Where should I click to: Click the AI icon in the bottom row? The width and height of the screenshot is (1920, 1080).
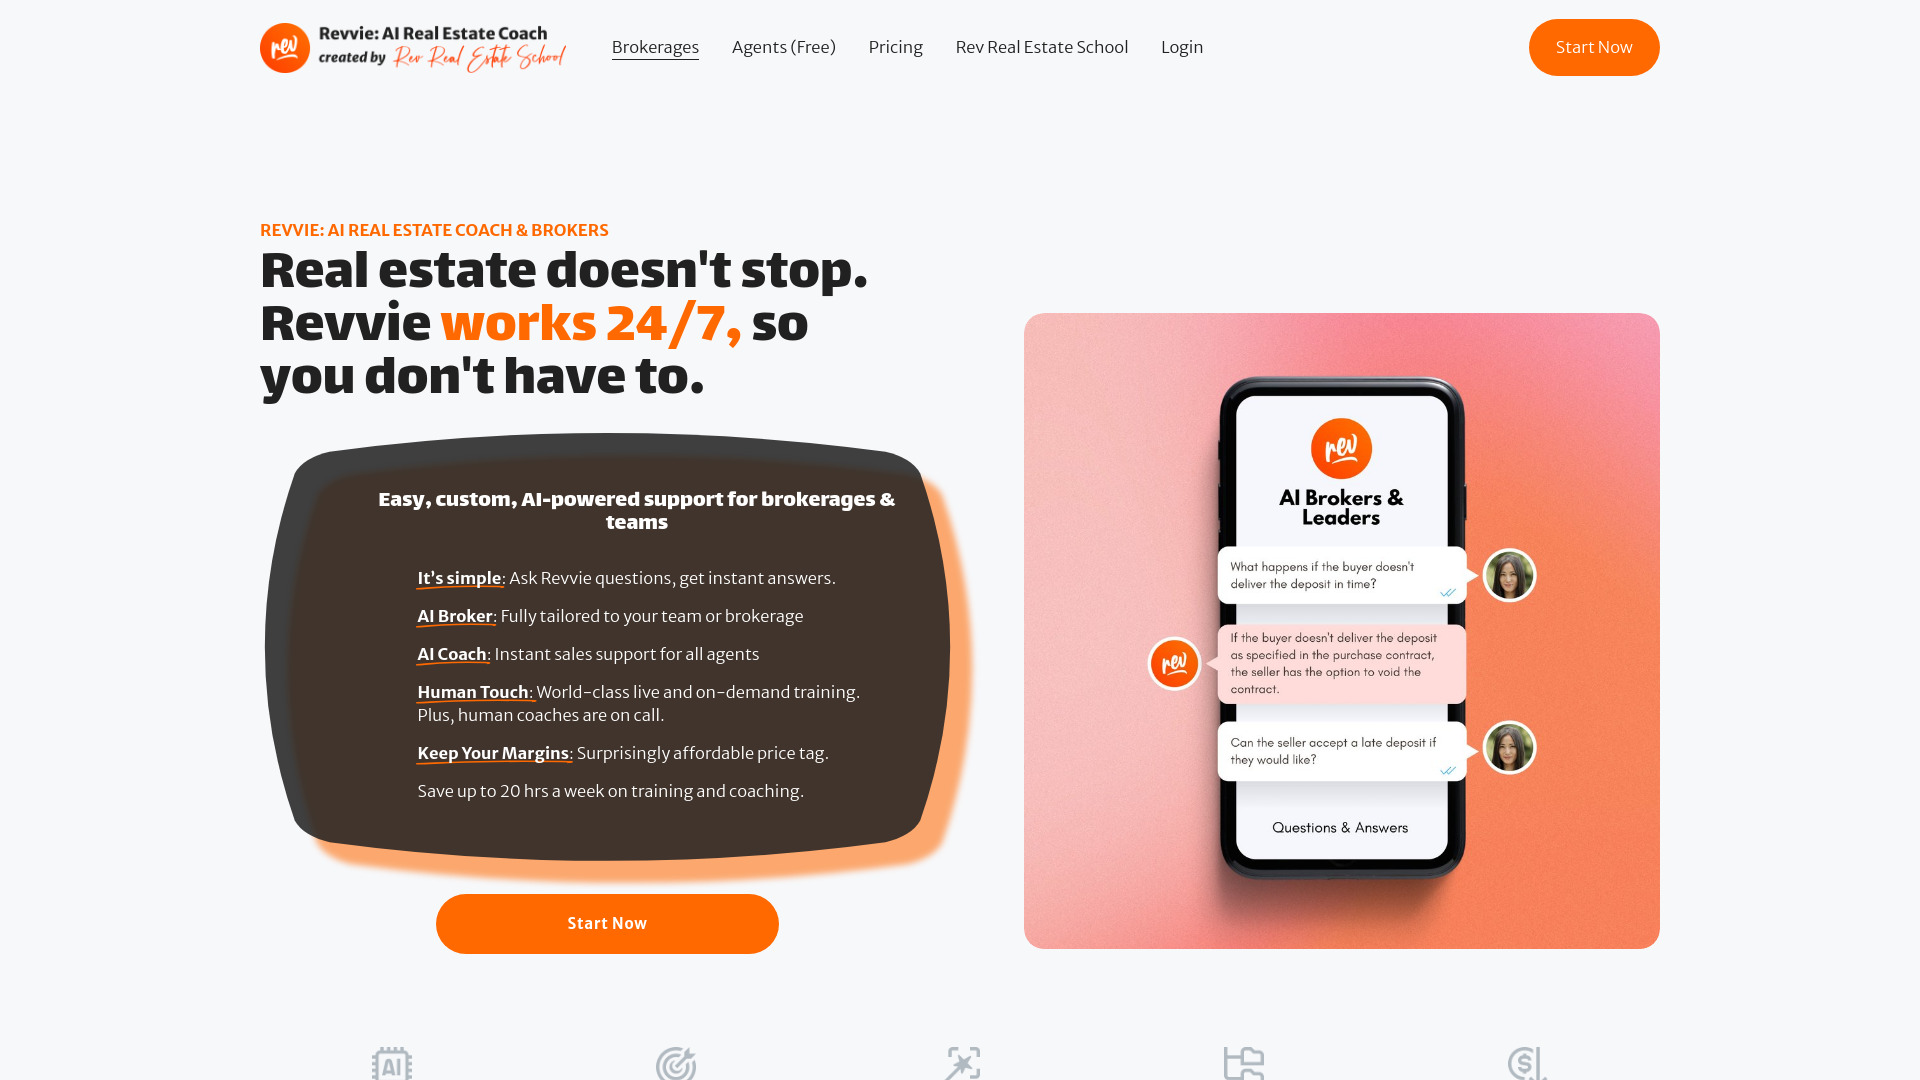392,1063
